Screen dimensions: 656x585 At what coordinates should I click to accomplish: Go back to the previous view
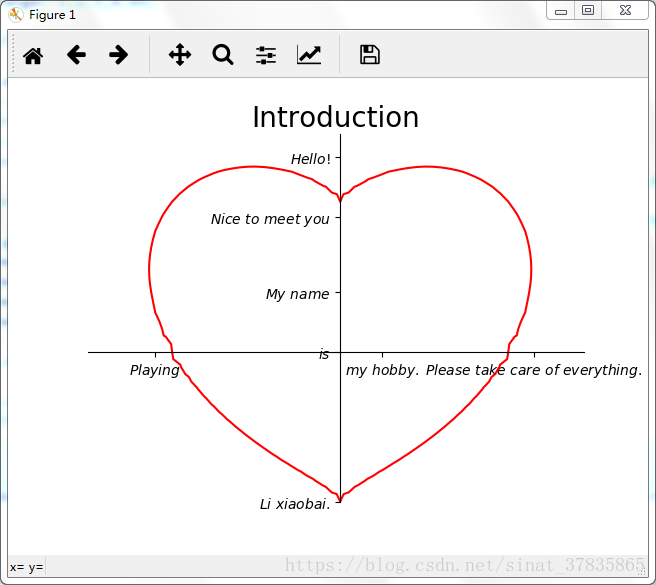pyautogui.click(x=76, y=55)
